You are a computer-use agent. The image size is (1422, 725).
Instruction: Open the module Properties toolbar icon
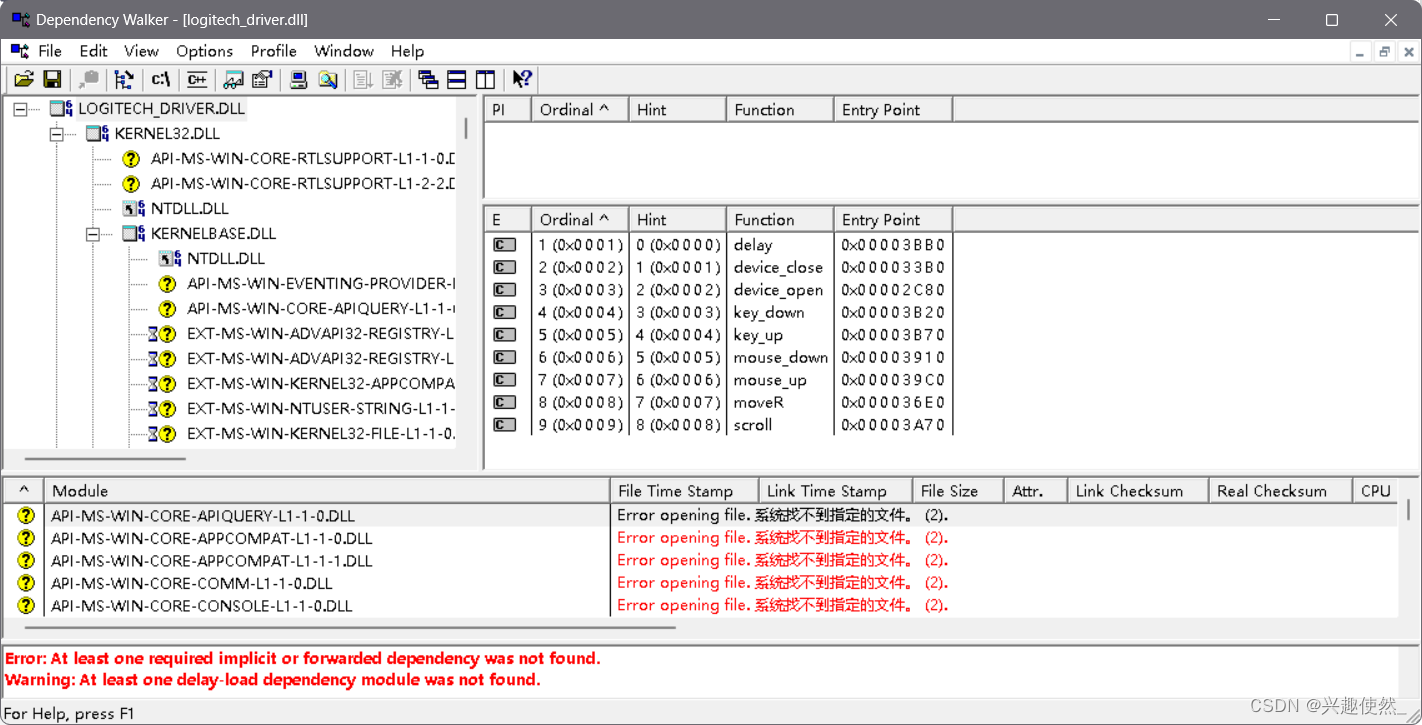point(262,79)
